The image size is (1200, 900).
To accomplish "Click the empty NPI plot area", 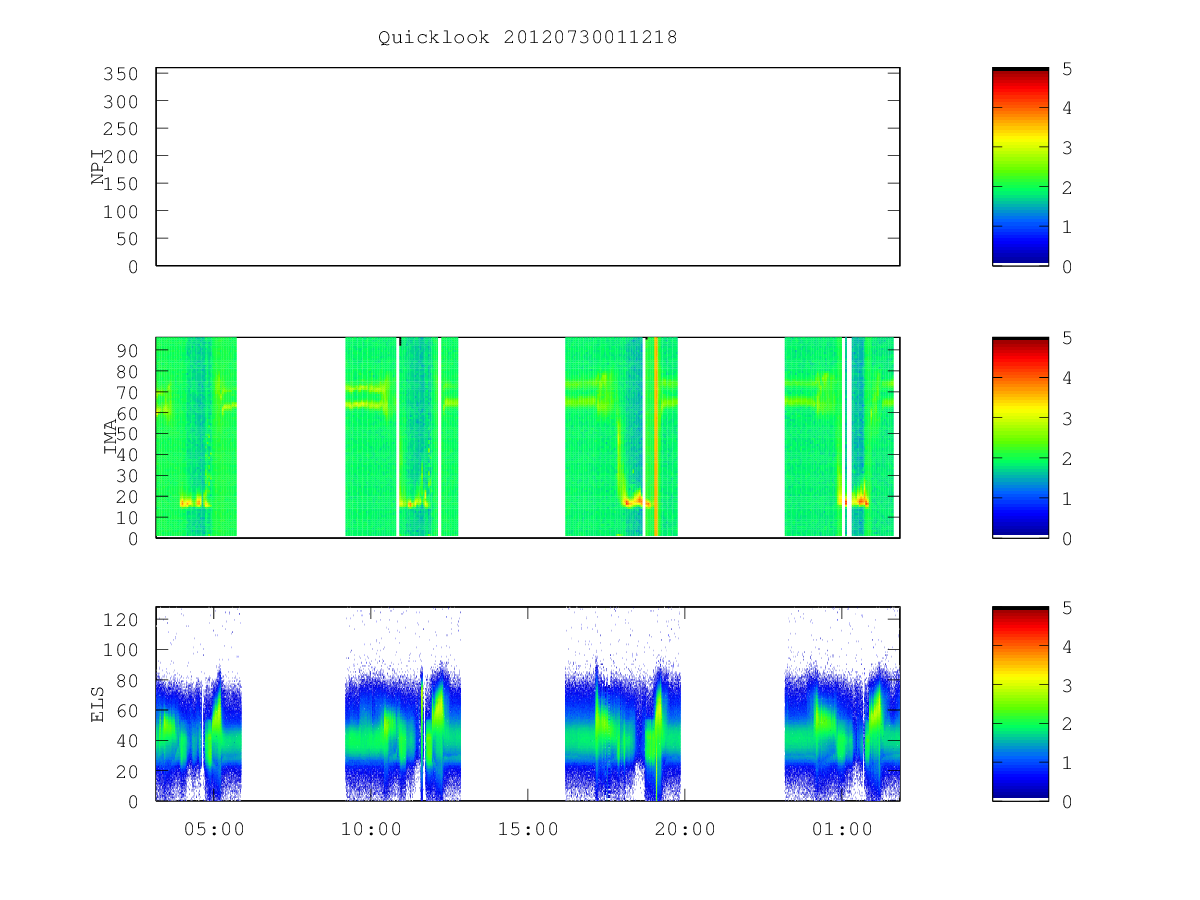I will tap(528, 167).
